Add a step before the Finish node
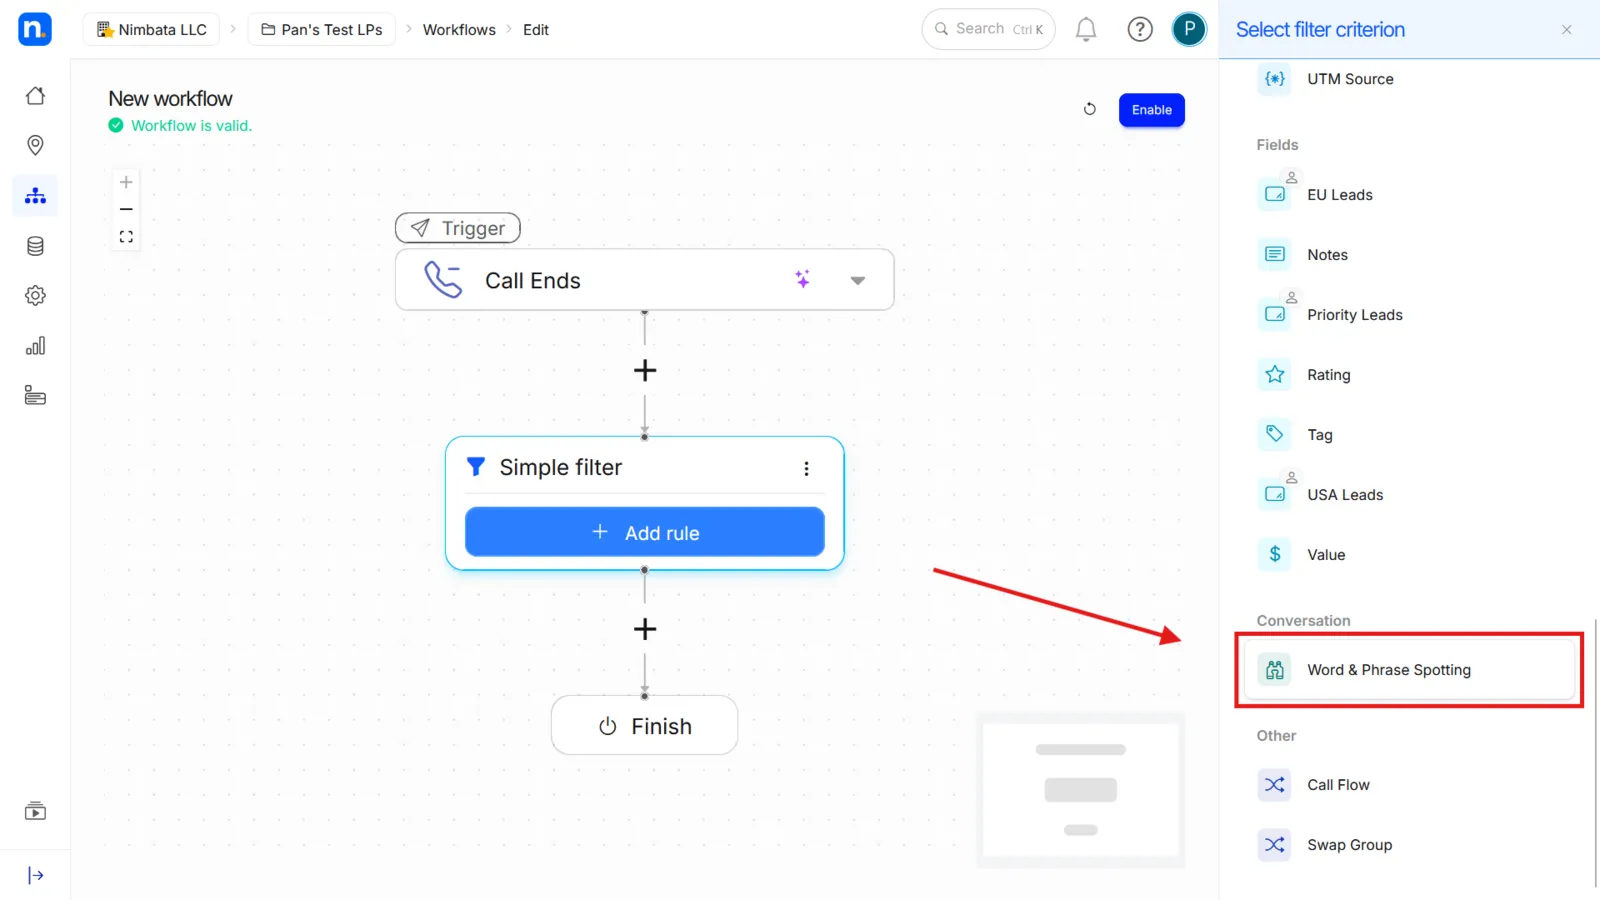 click(x=645, y=629)
